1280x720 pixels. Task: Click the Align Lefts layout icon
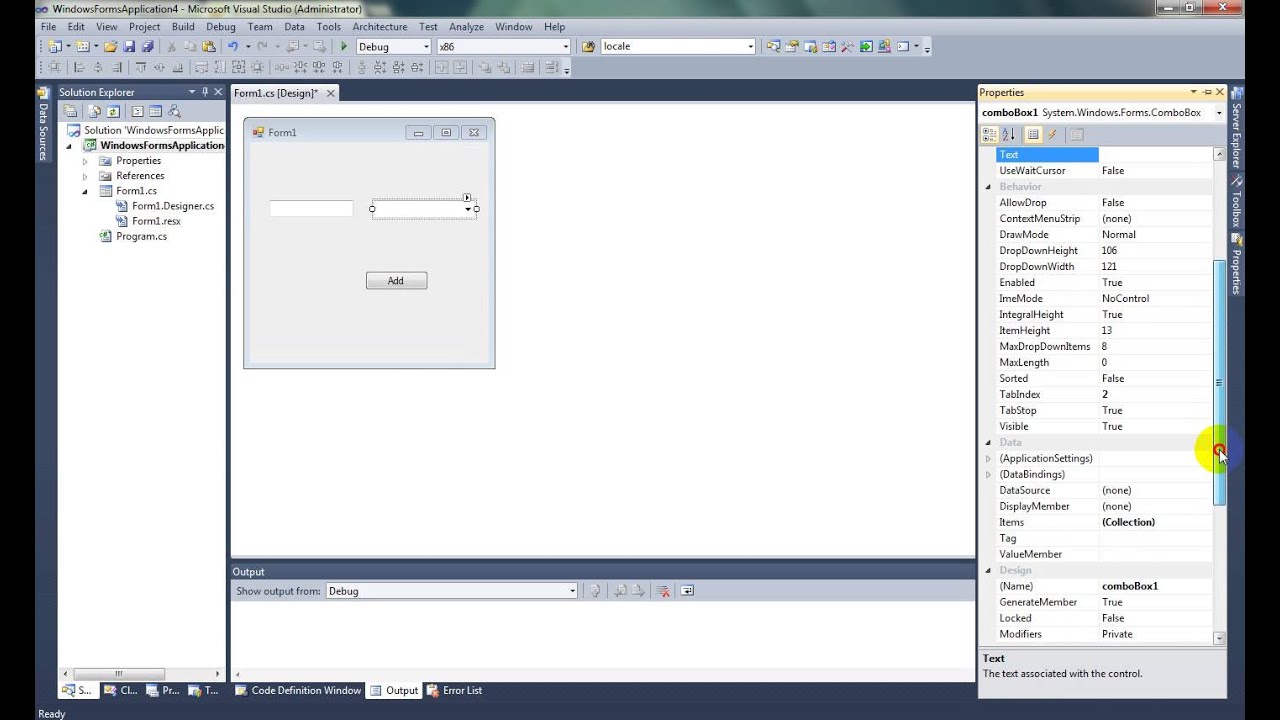tap(78, 68)
